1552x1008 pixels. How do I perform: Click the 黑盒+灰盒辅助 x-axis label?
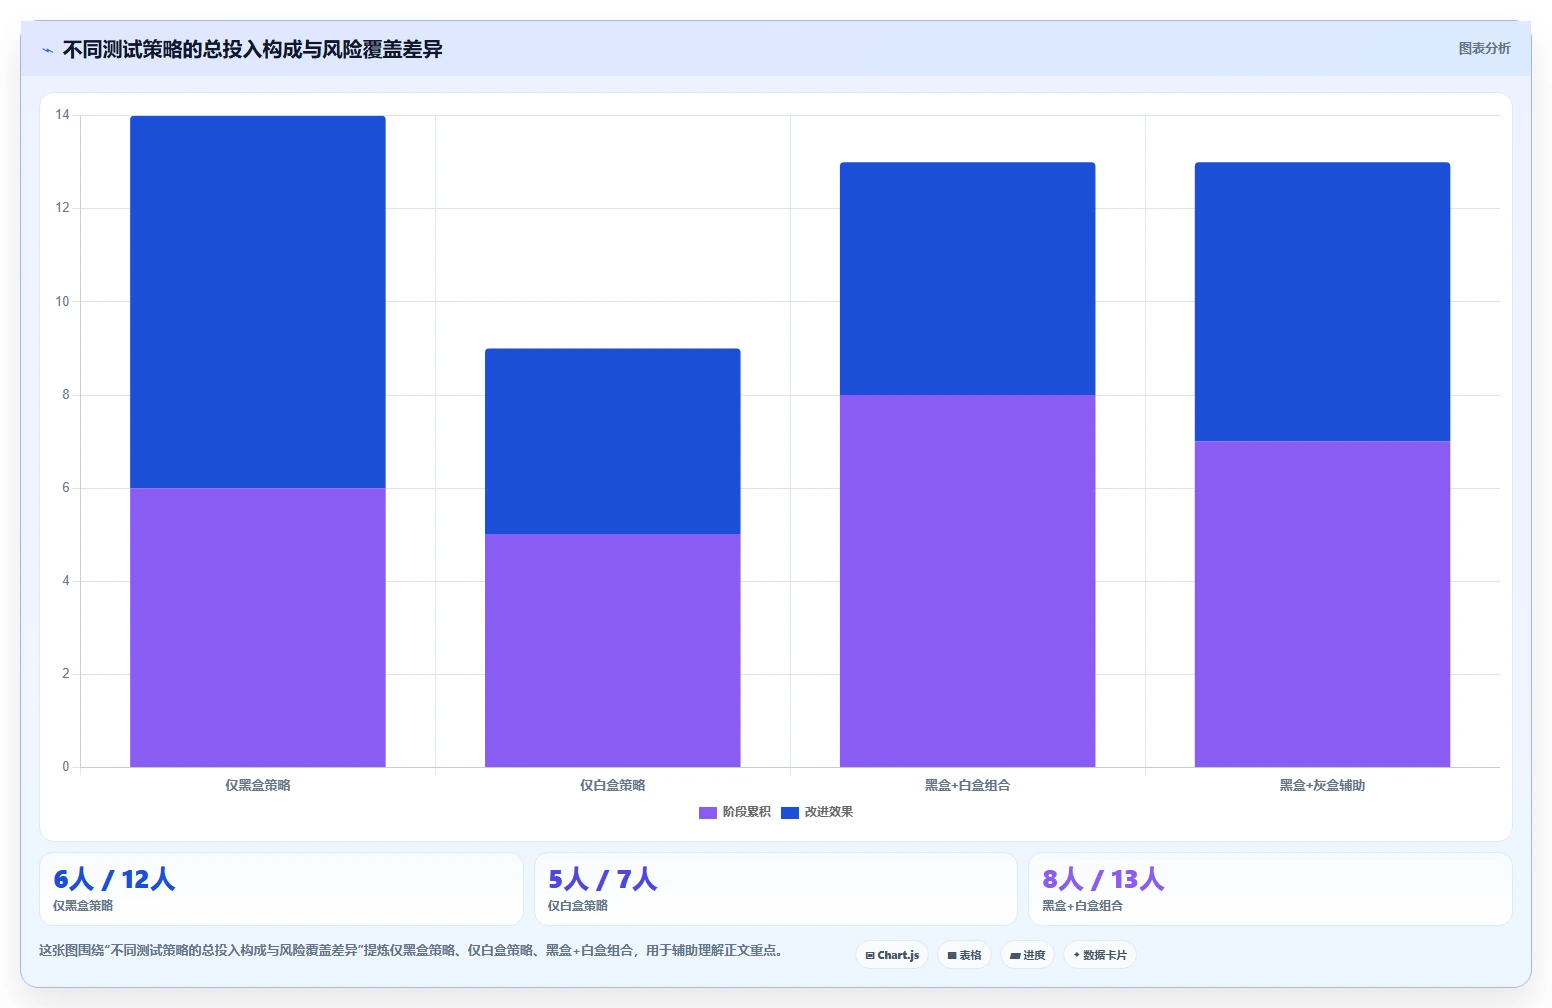1323,785
